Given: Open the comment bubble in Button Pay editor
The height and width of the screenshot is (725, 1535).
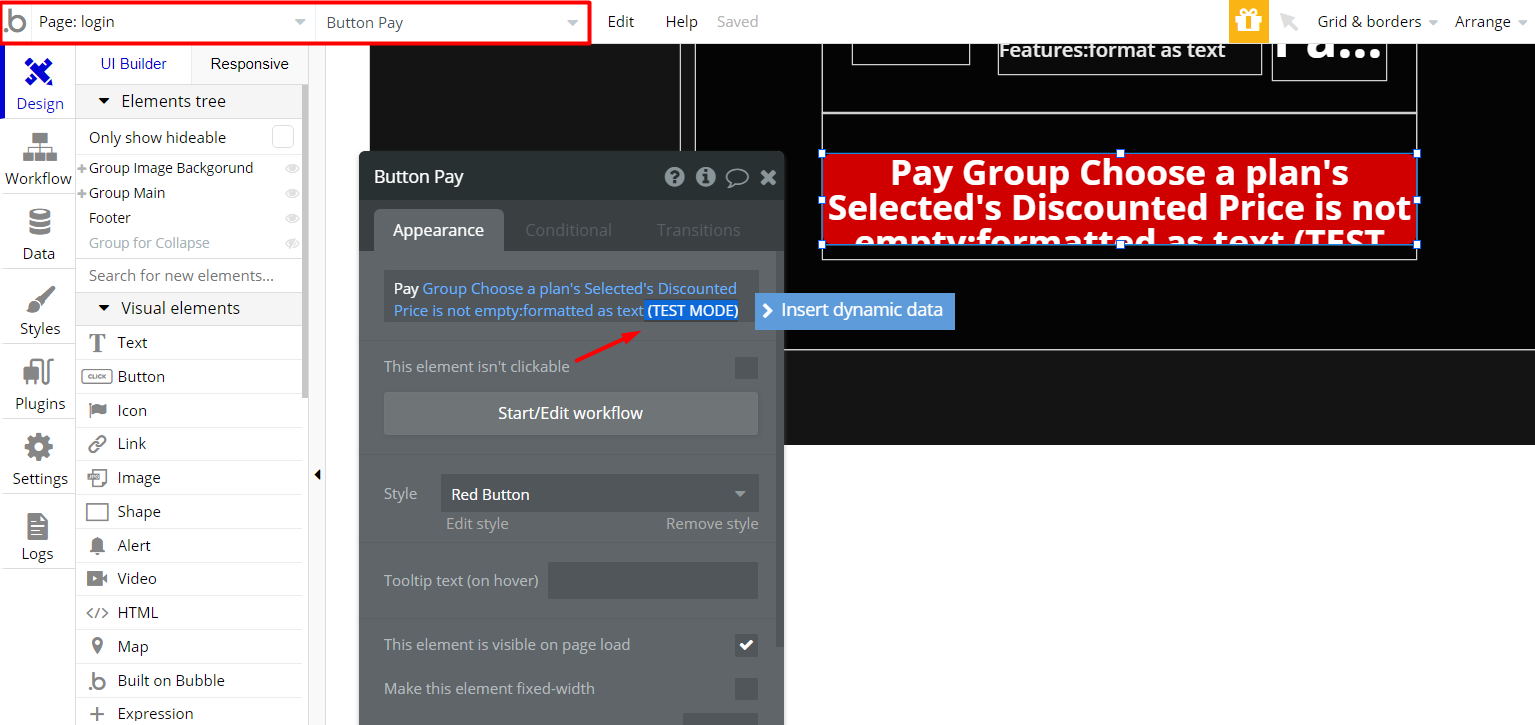Looking at the screenshot, I should click(737, 177).
